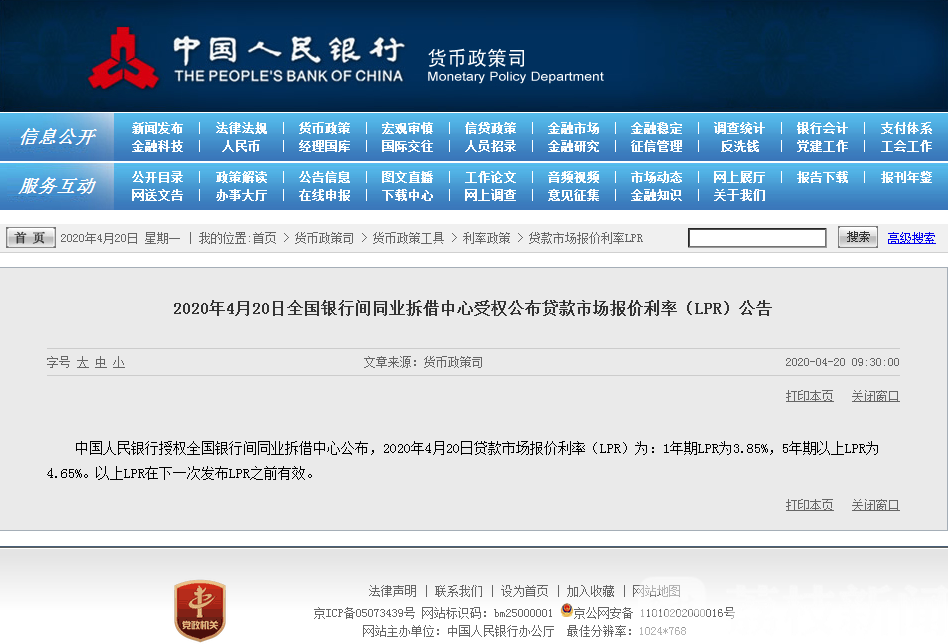This screenshot has width=951, height=644.
Task: Go to 调查统计 section
Action: (x=739, y=129)
